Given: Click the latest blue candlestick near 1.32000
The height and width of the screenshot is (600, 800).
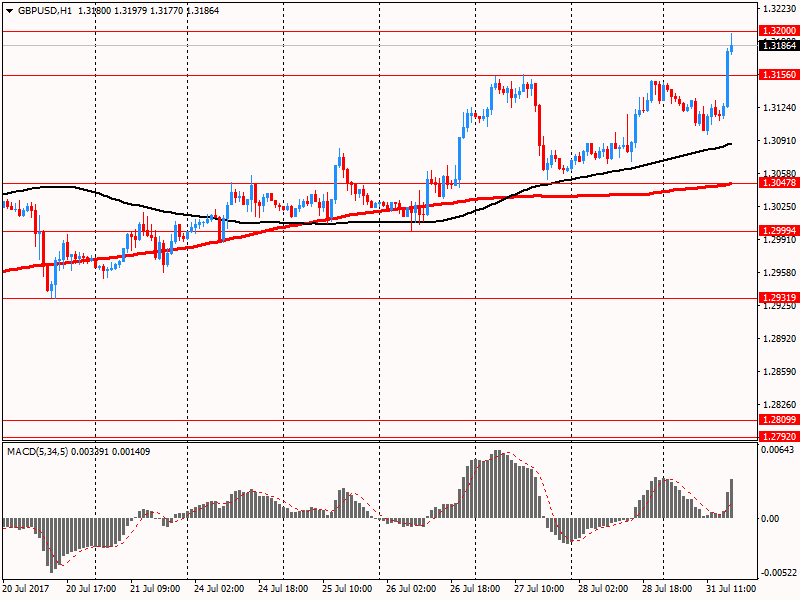Looking at the screenshot, I should 732,47.
